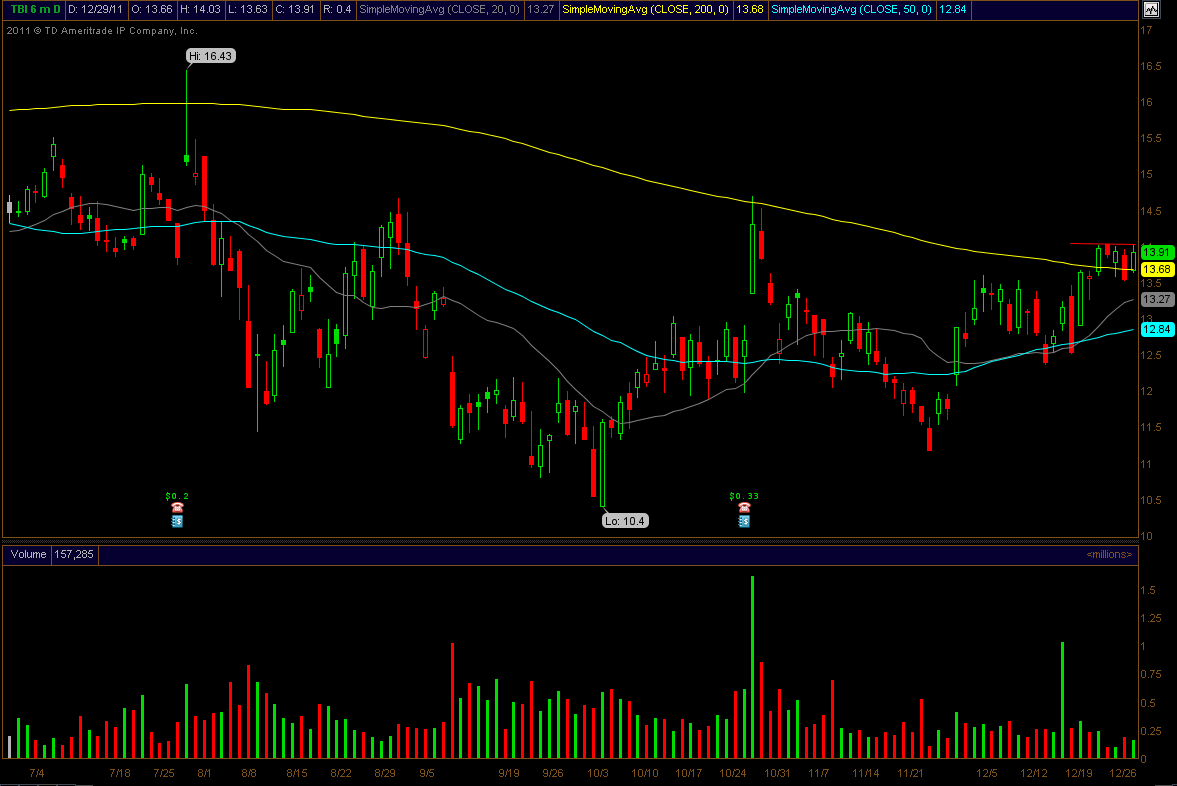Click the C: 13.91 close value
1177x786 pixels.
coord(295,9)
